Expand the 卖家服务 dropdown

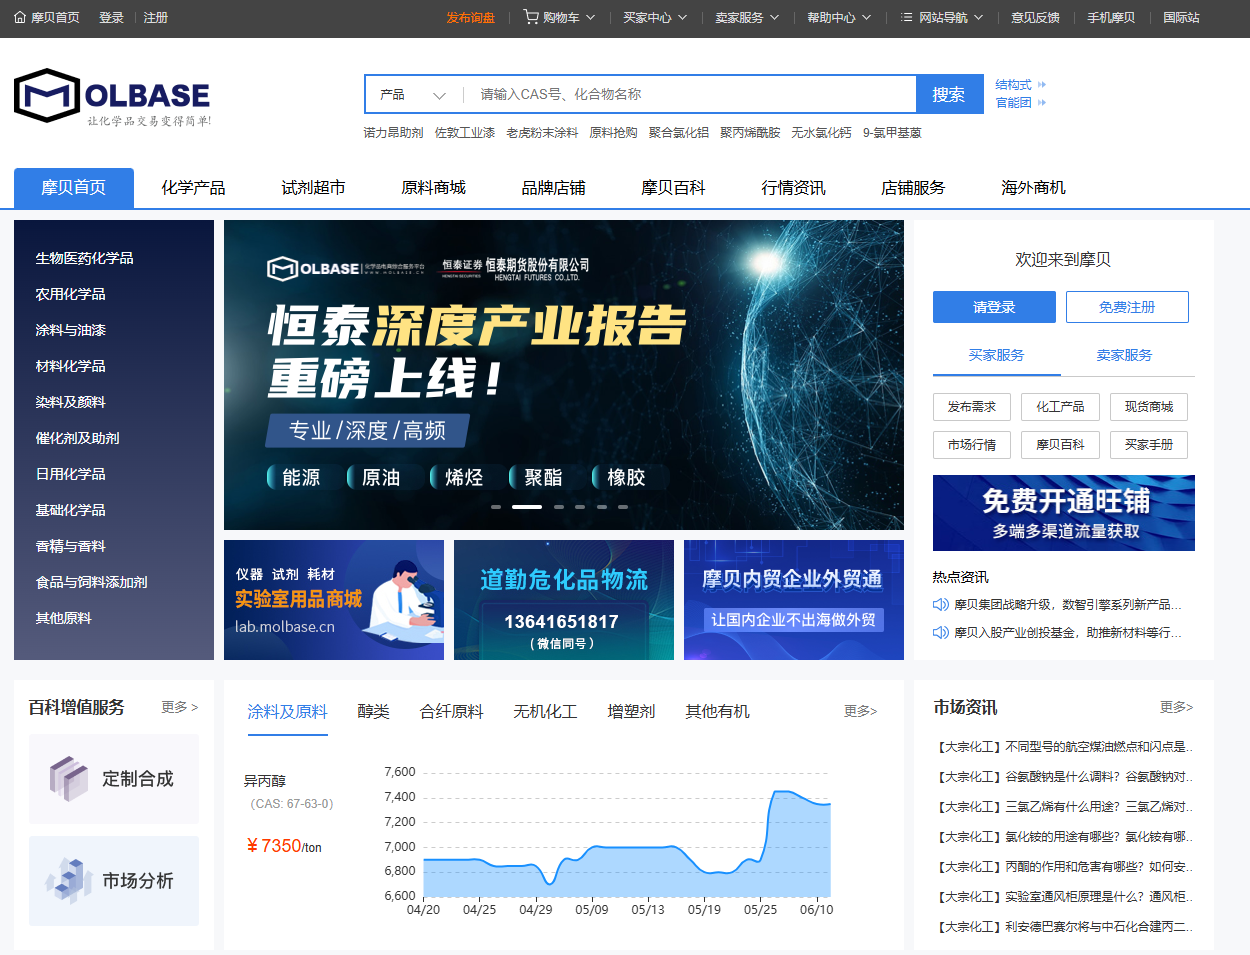747,17
